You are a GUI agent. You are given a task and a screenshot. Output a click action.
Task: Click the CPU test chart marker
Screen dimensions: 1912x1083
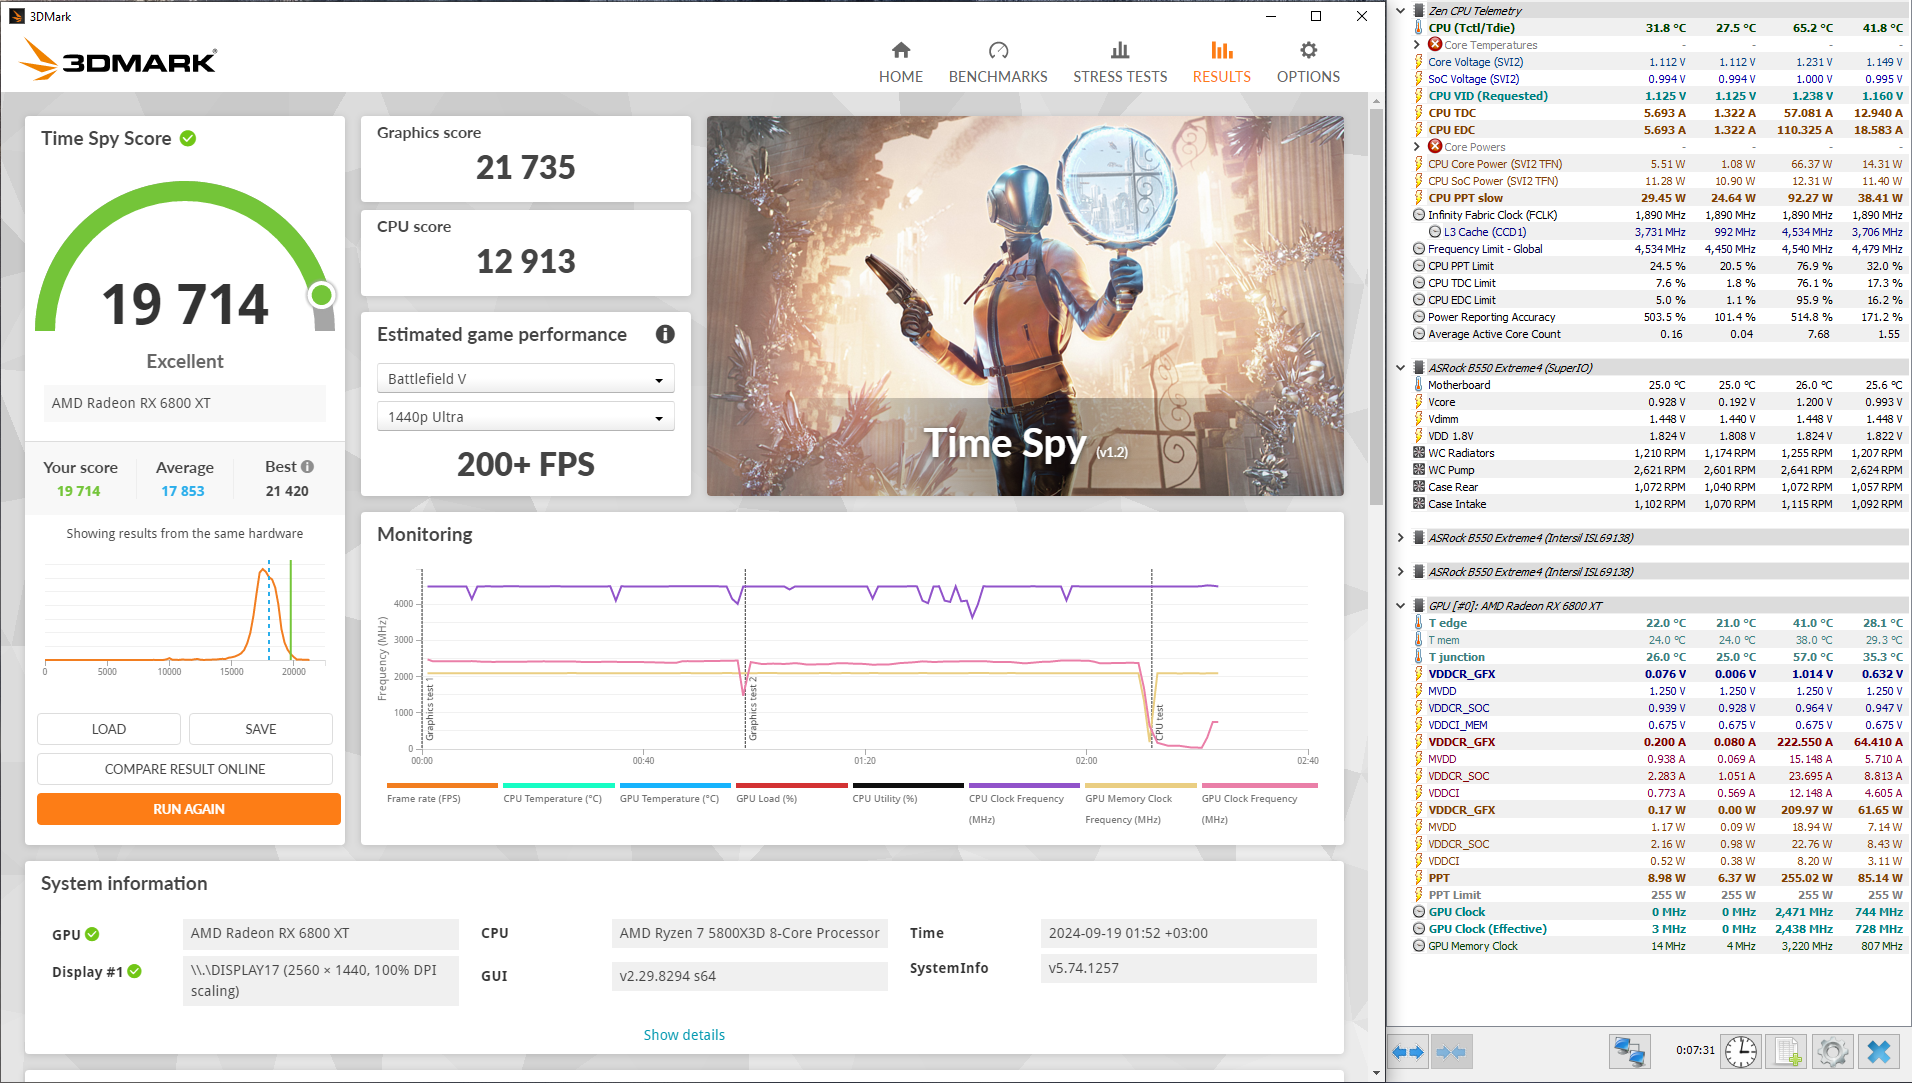coord(1160,722)
